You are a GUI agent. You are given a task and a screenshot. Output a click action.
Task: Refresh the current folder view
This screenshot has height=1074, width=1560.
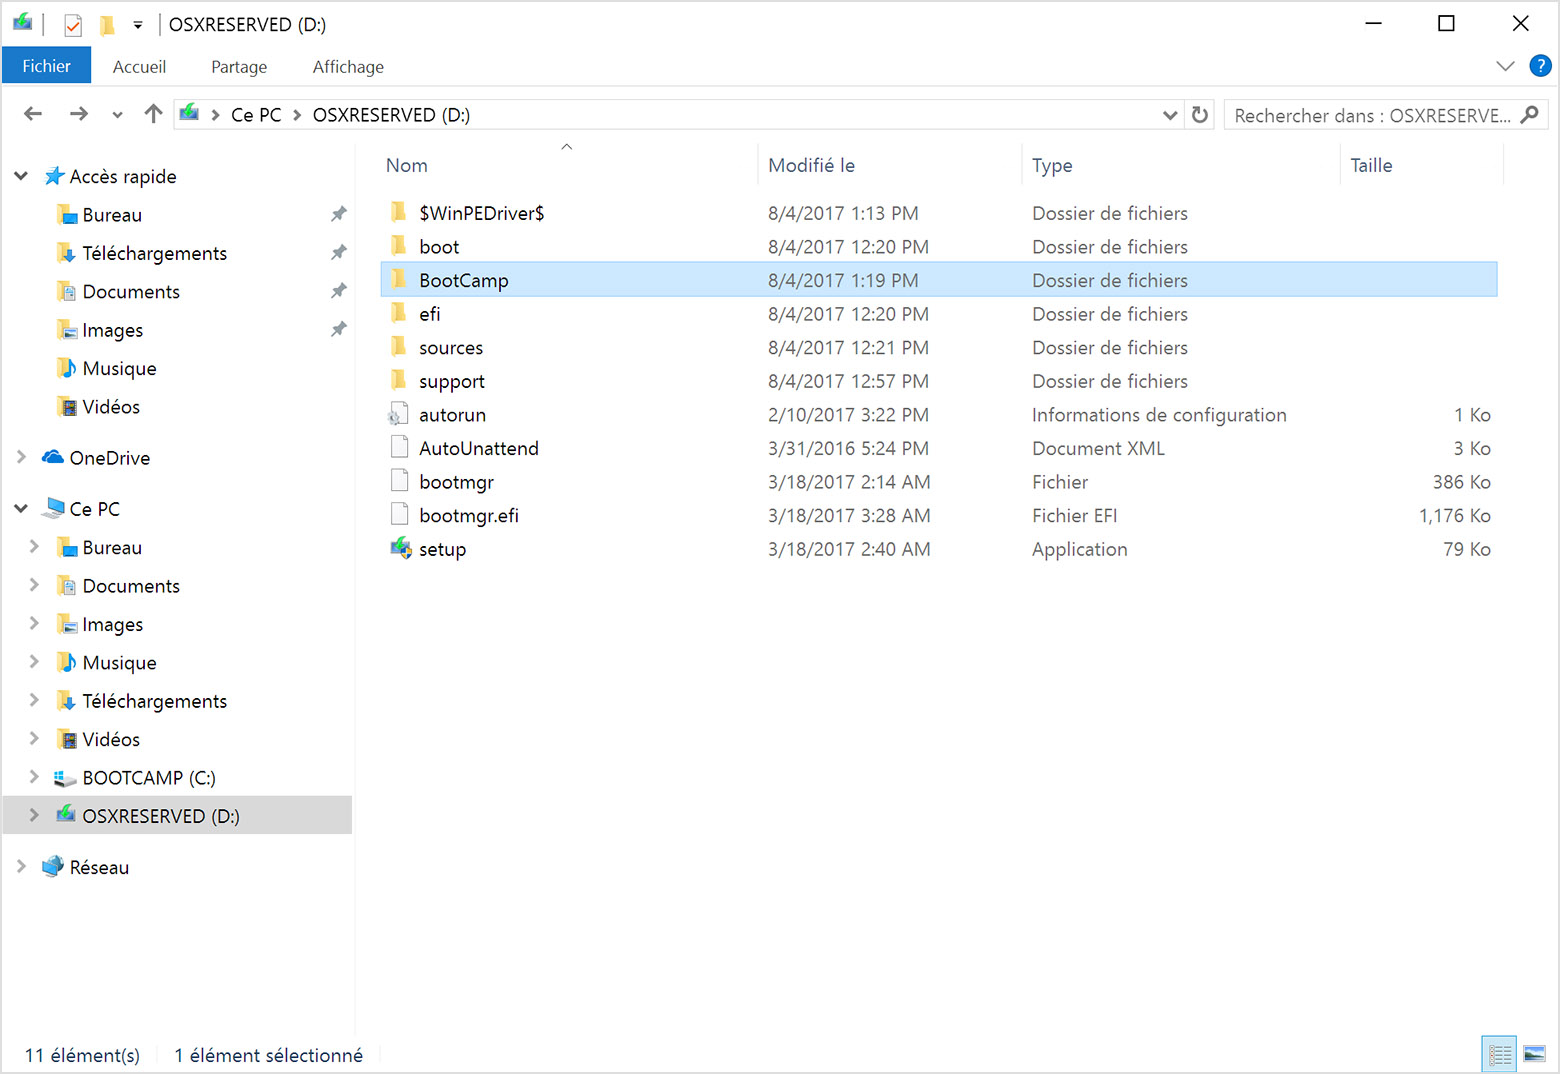[1200, 115]
